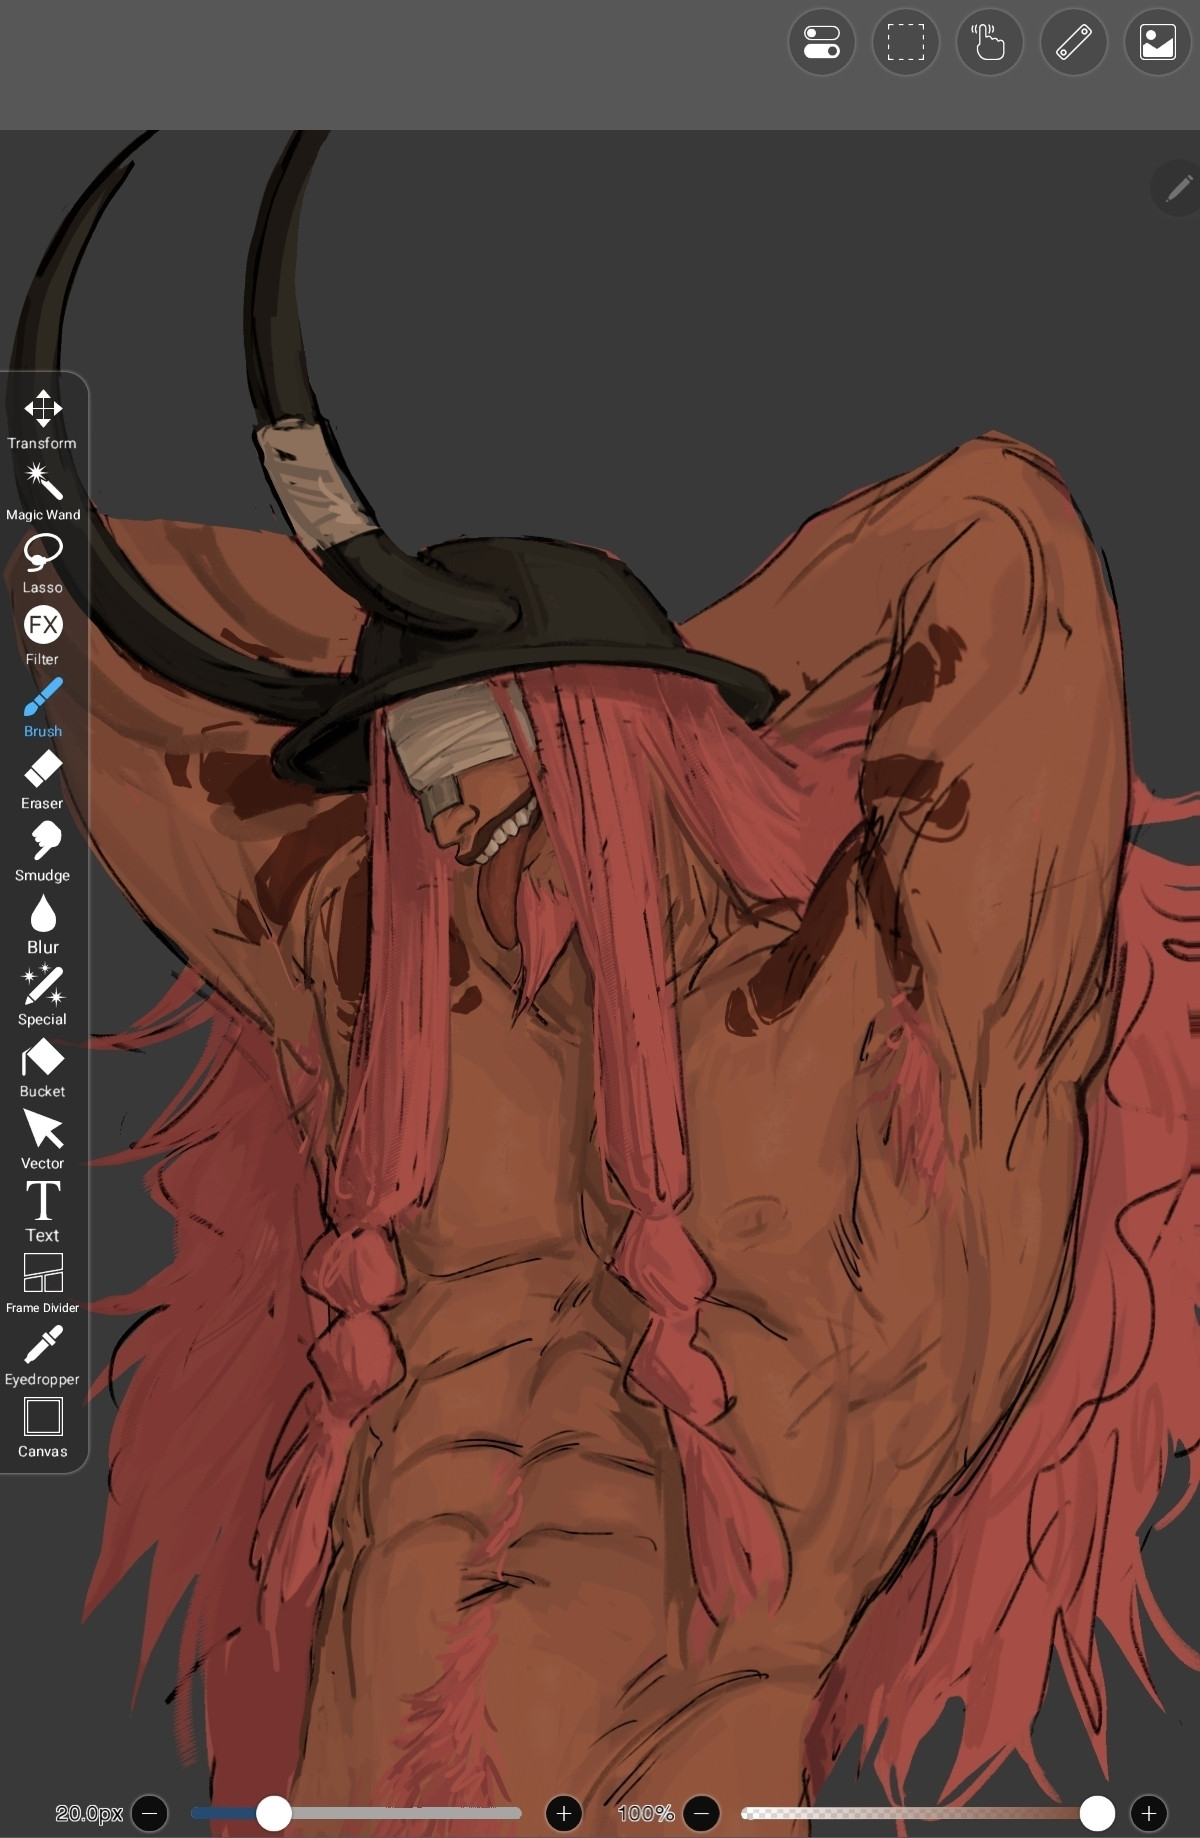The width and height of the screenshot is (1200, 1838).
Task: Toggle the switches settings icon in top bar
Action: [x=822, y=42]
